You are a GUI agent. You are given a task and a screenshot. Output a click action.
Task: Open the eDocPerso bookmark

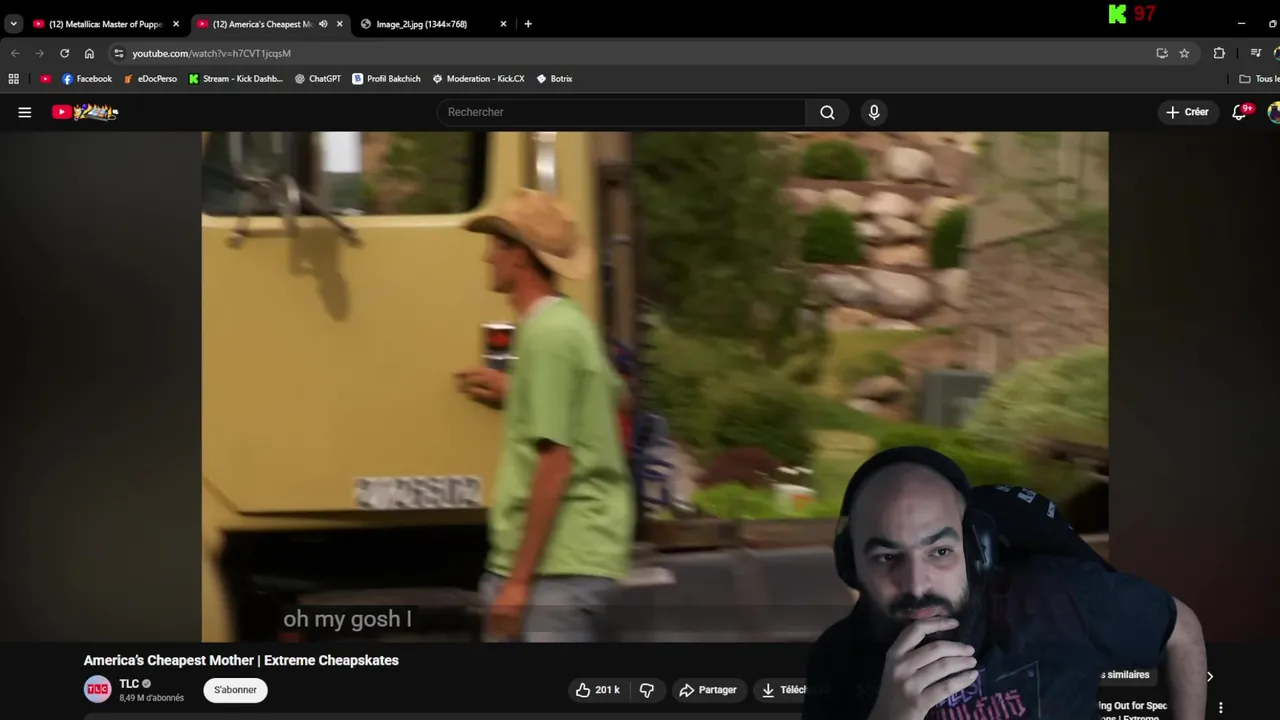[150, 79]
